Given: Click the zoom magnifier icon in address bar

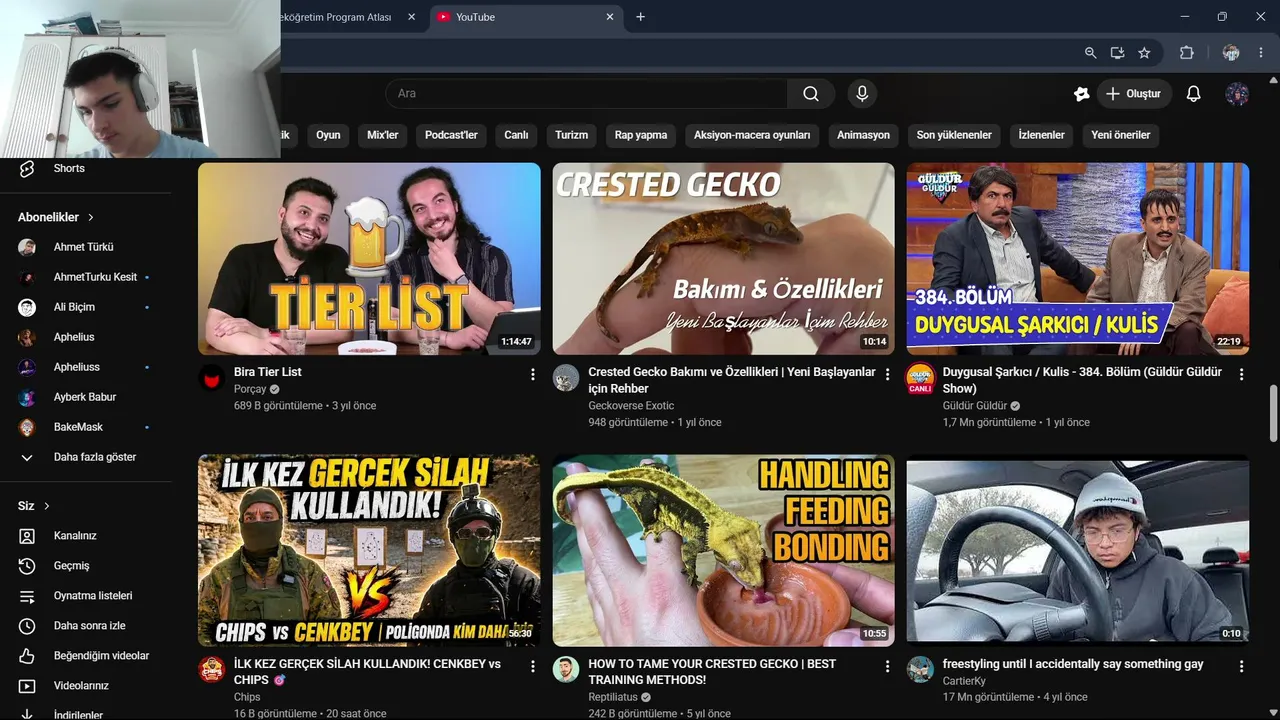Looking at the screenshot, I should click(1091, 53).
